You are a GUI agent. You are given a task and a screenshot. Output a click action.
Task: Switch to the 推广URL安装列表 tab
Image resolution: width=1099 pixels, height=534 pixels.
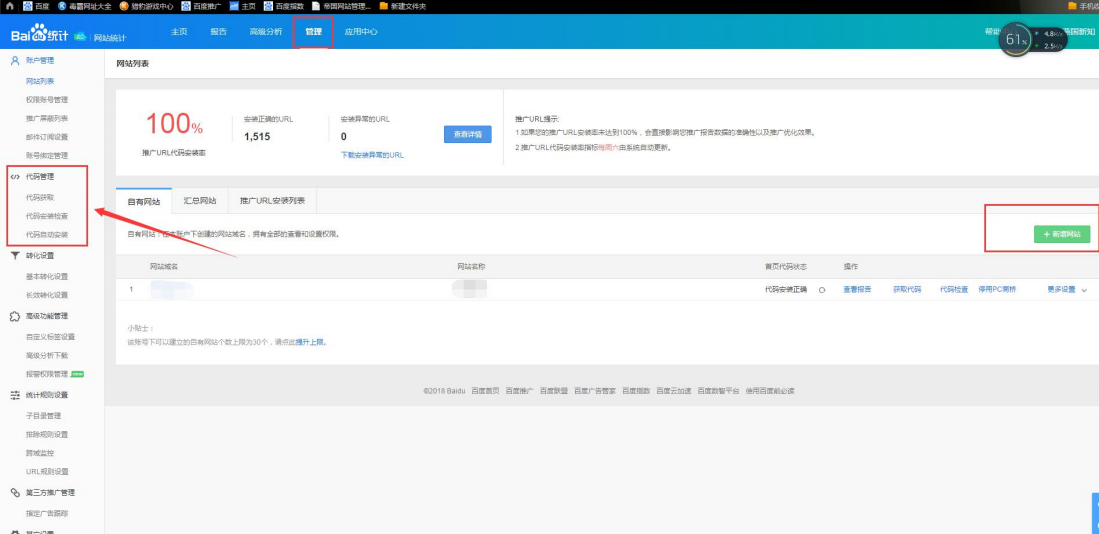273,201
